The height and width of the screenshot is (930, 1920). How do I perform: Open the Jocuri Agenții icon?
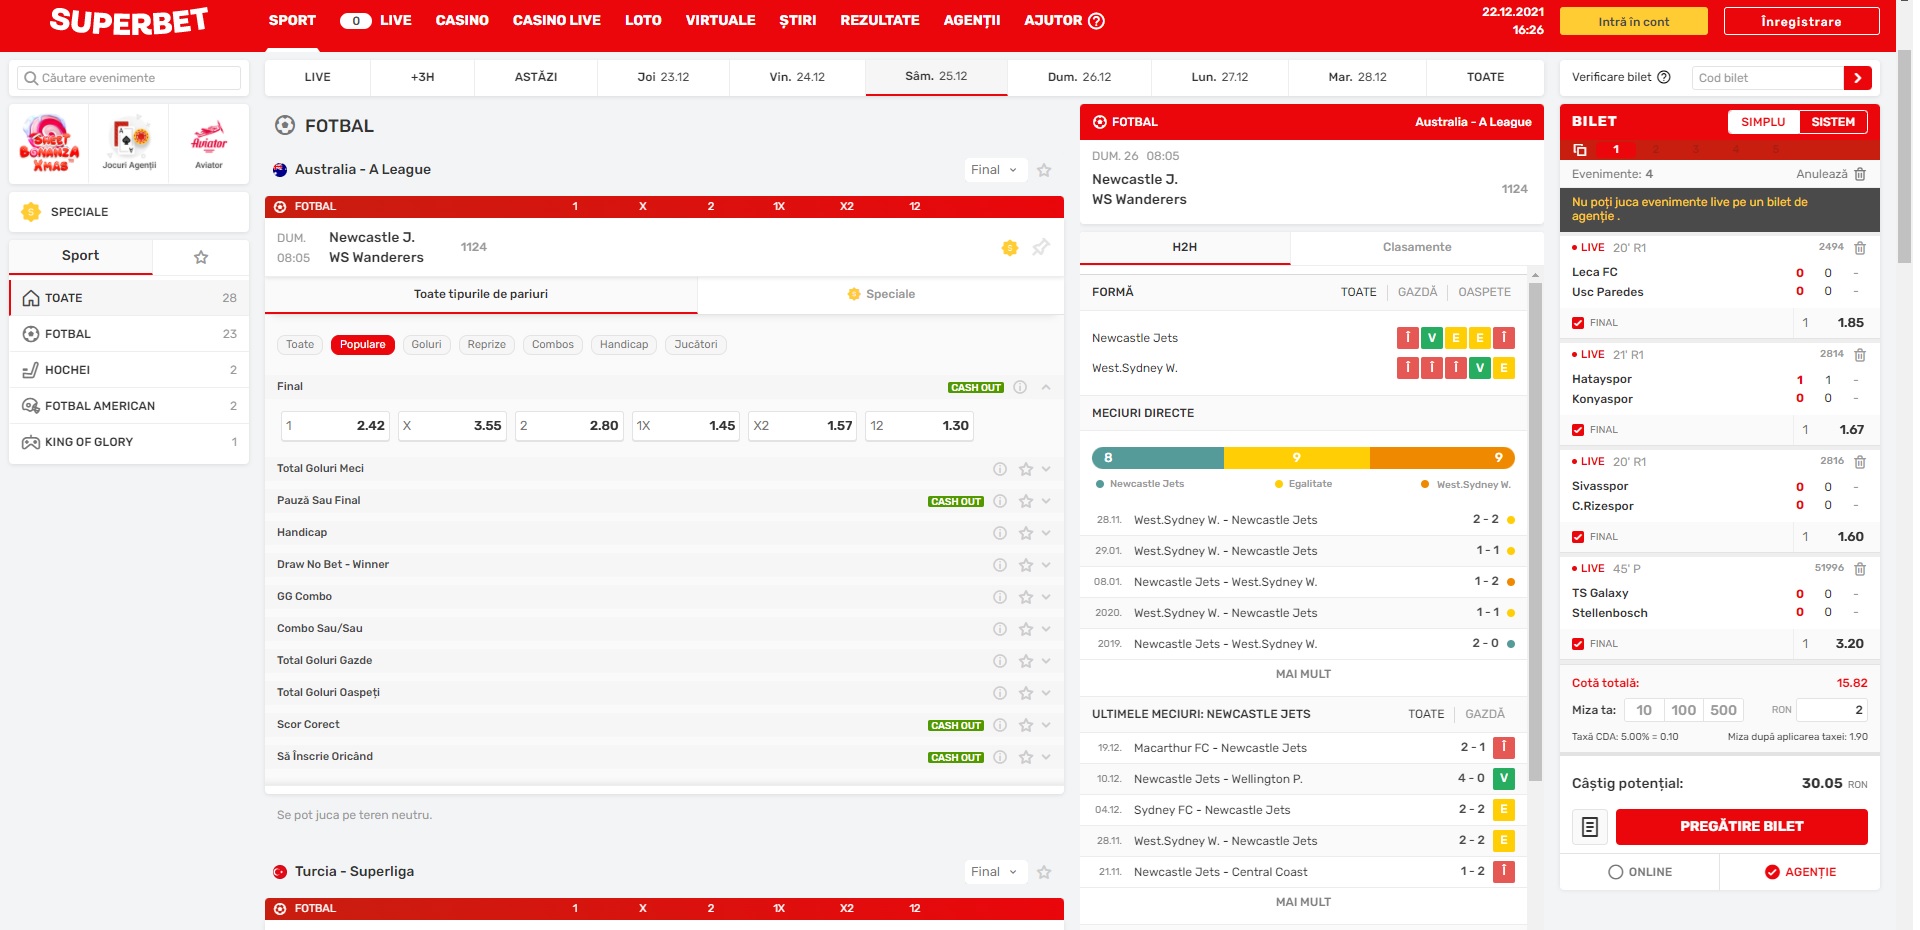click(129, 143)
